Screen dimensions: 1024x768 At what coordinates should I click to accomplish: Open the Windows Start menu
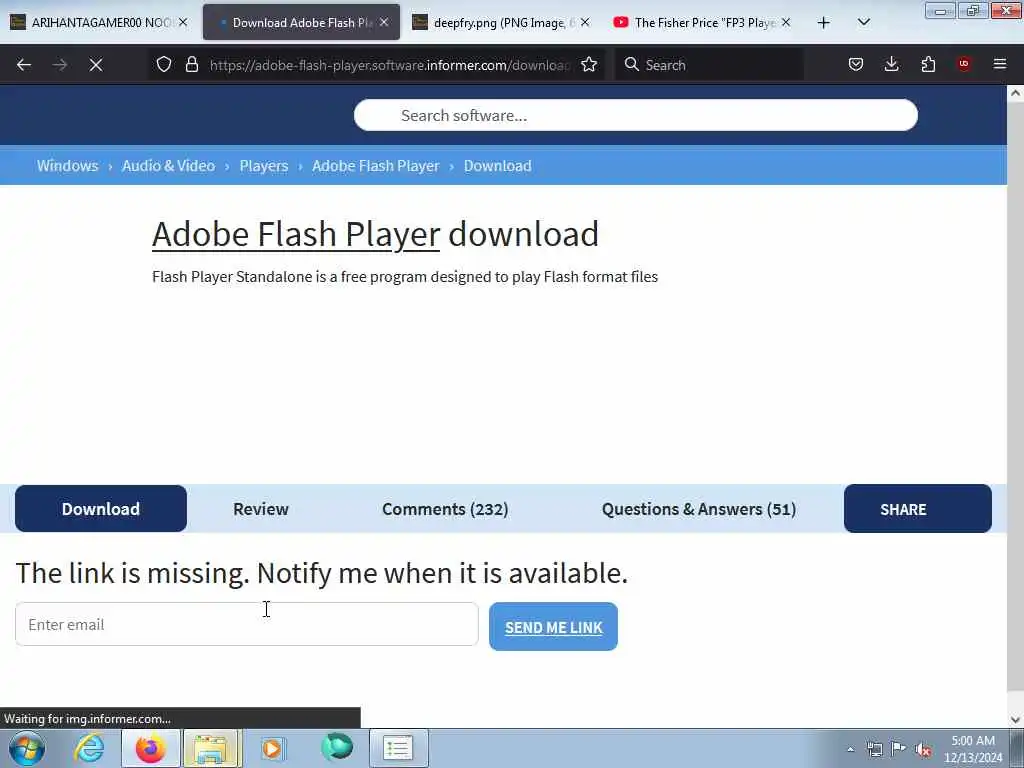(x=27, y=748)
